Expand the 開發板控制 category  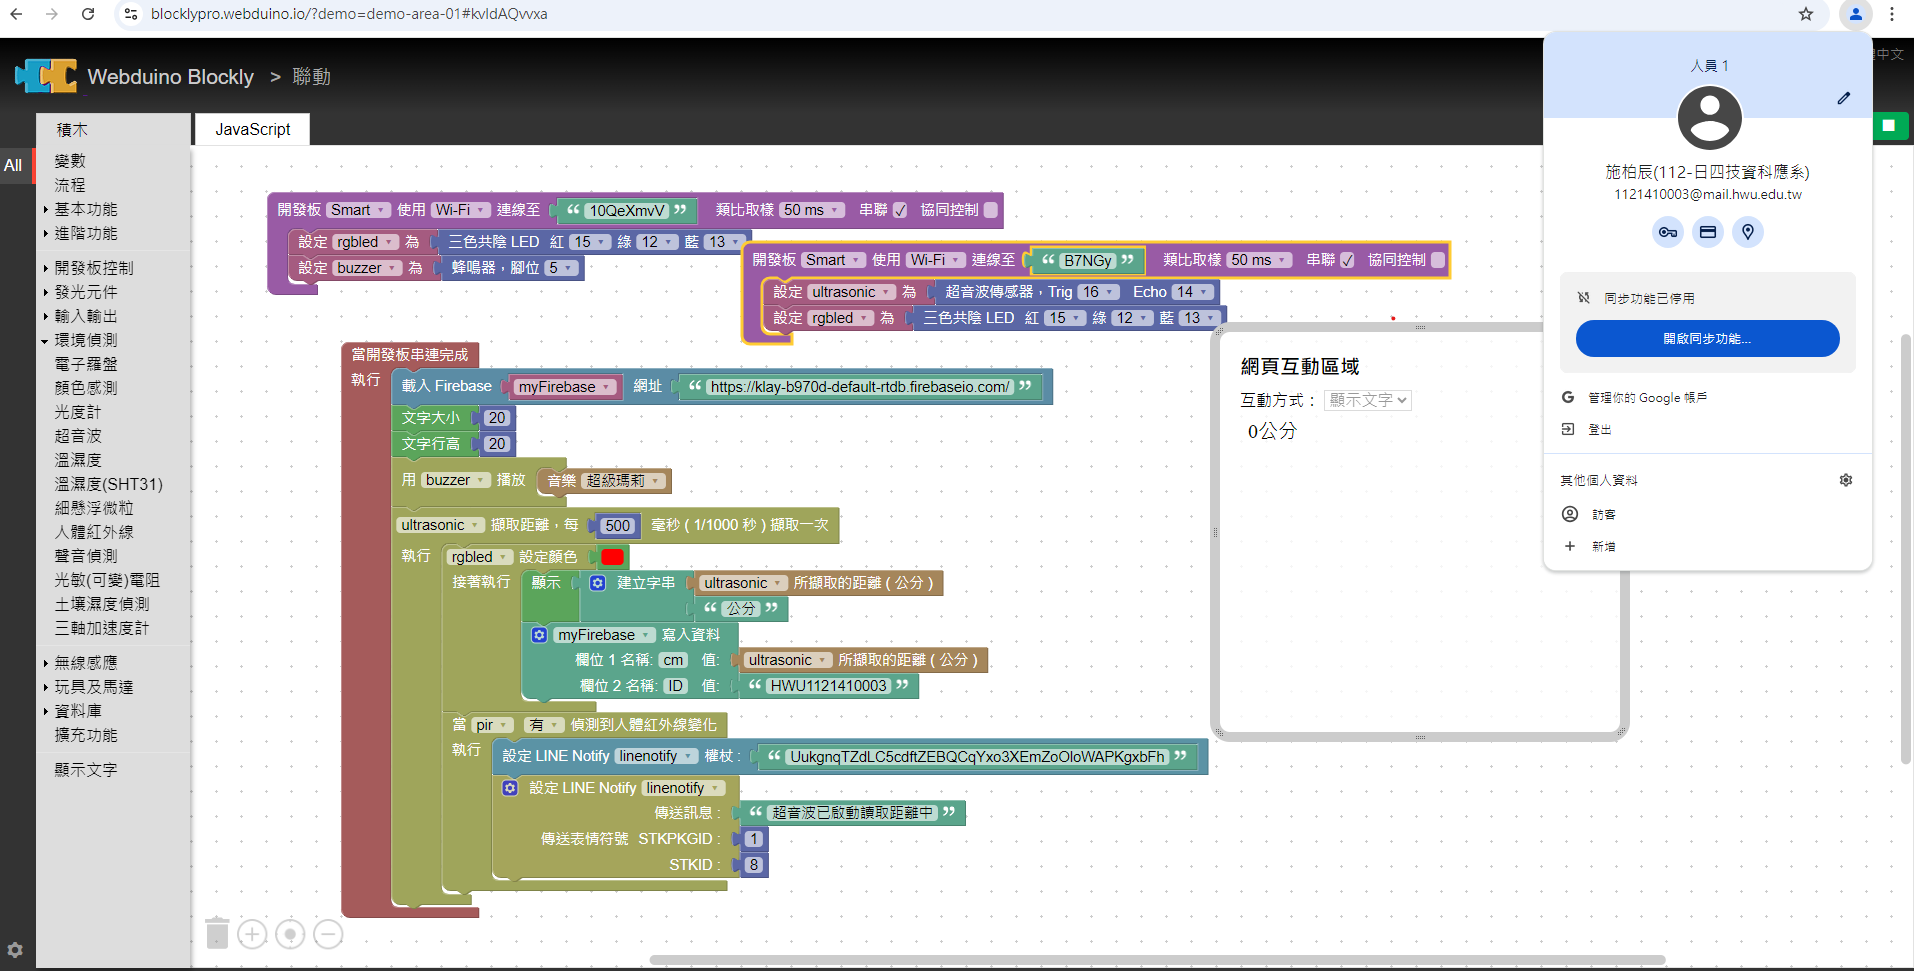93,268
